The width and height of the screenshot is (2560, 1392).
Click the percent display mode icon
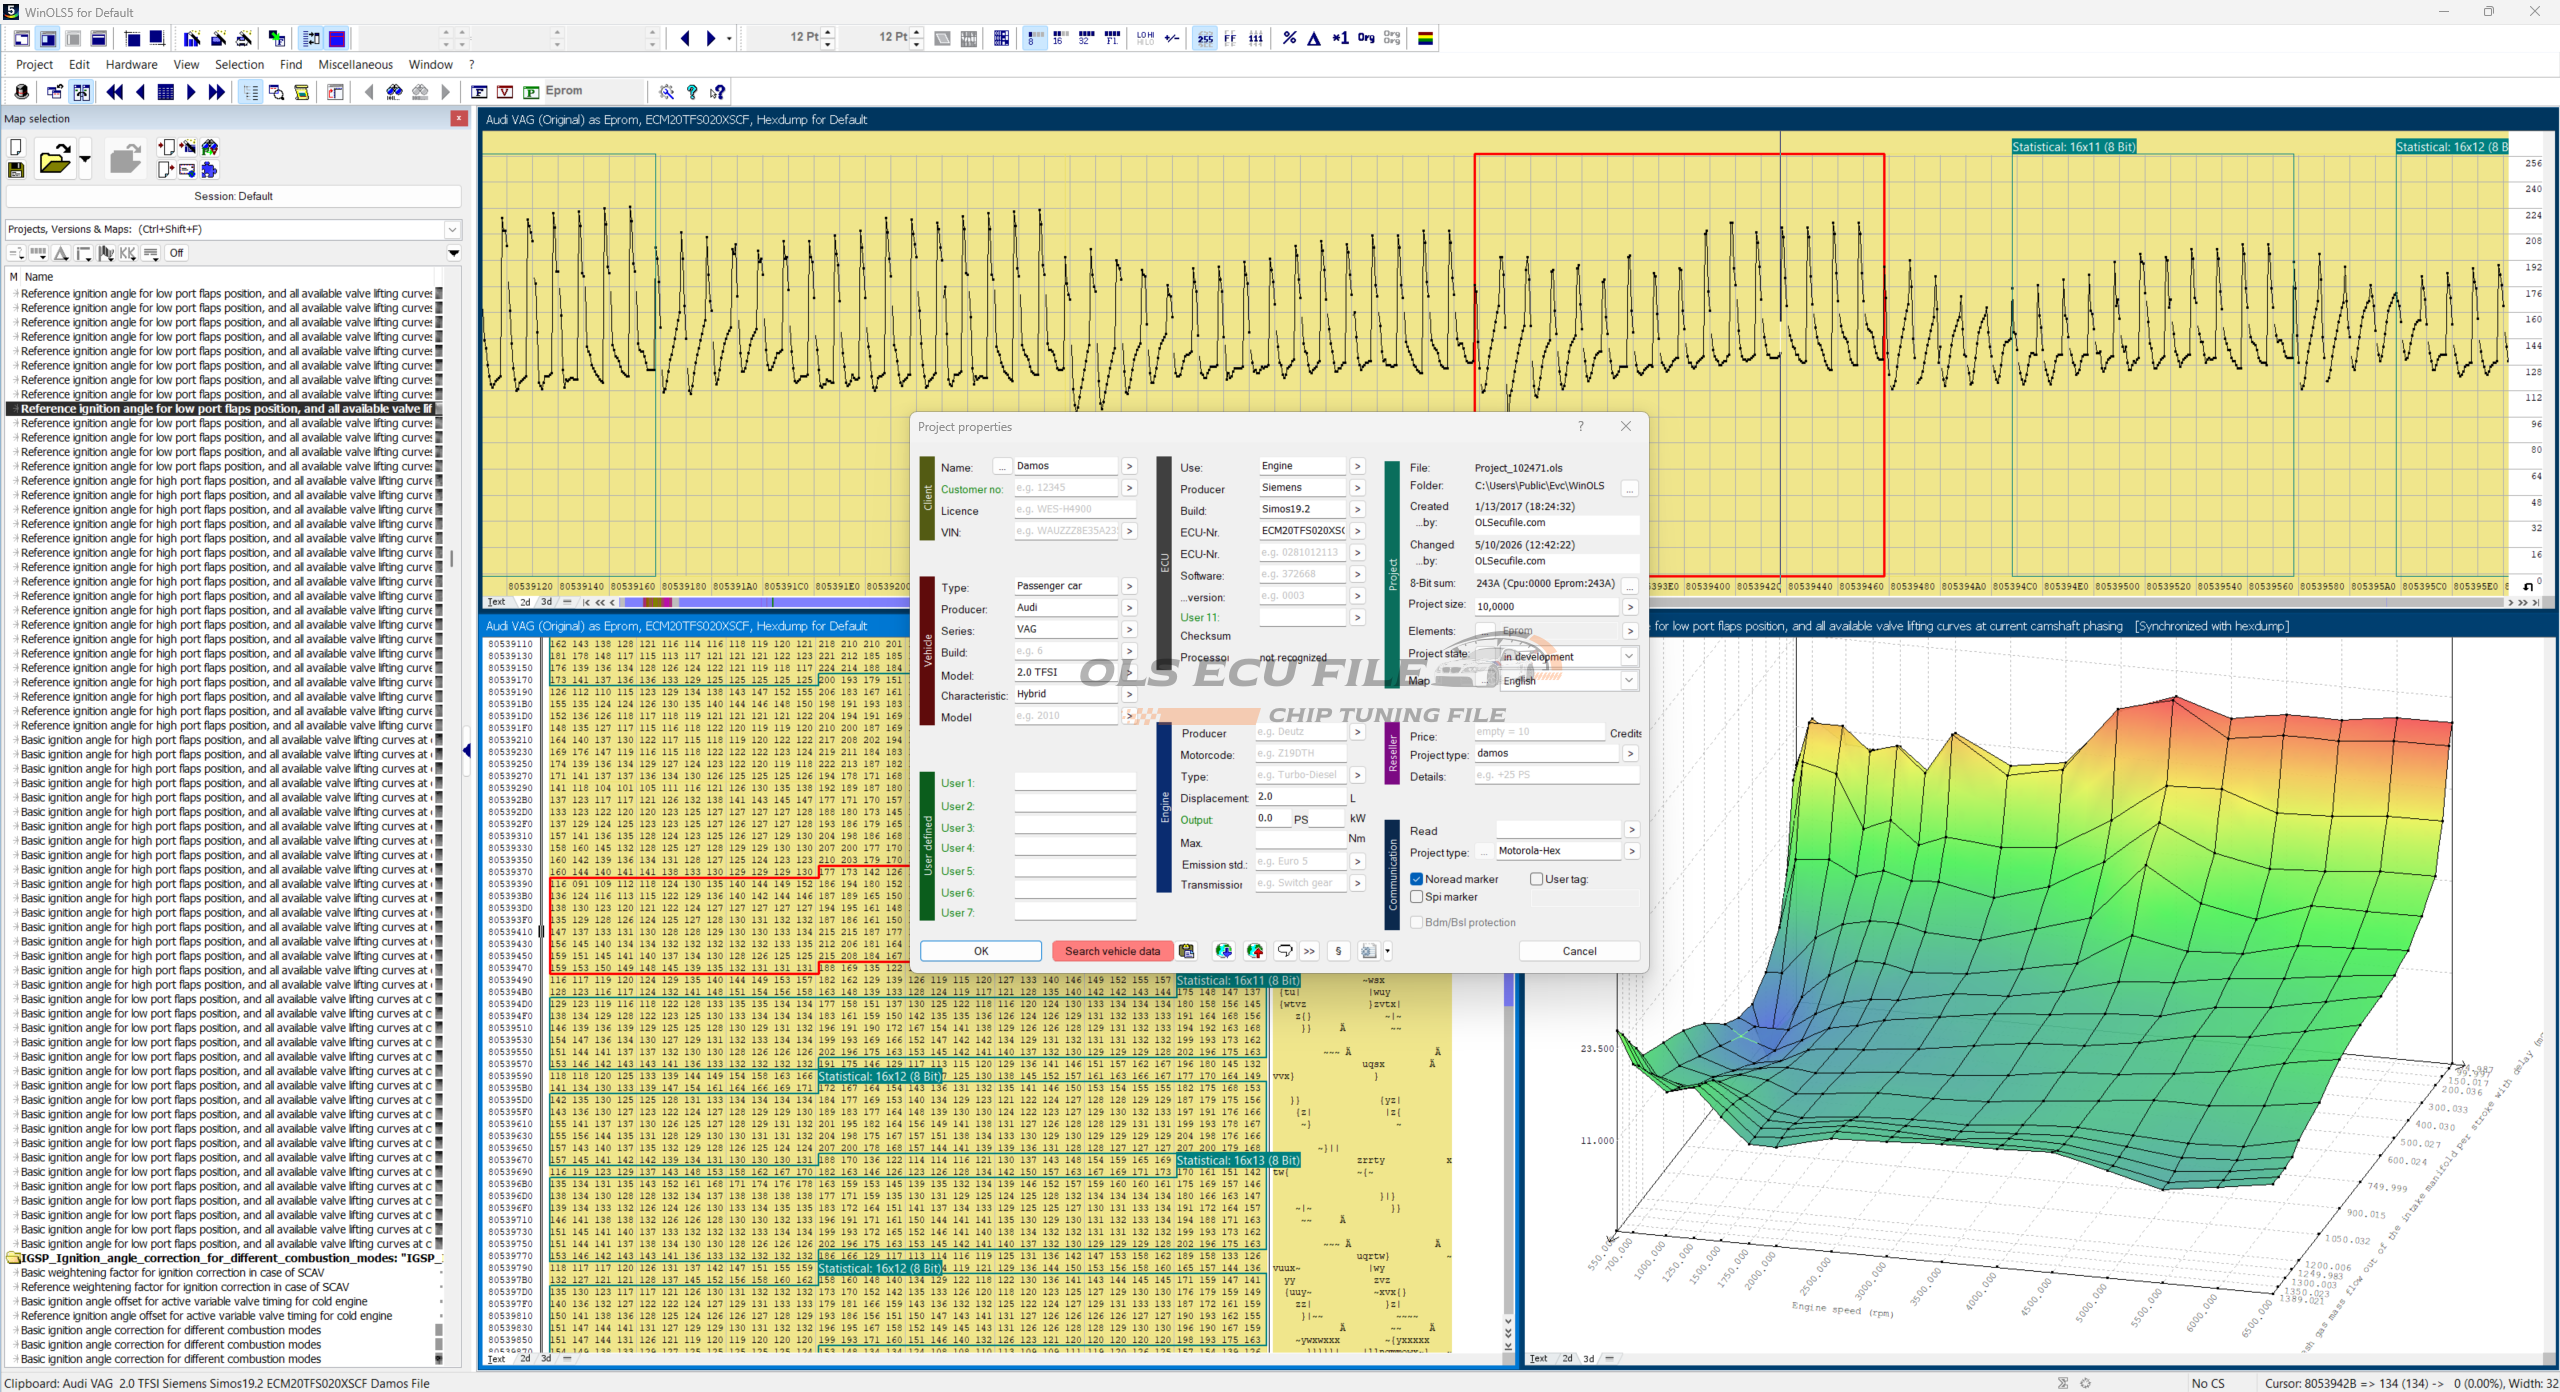1290,38
